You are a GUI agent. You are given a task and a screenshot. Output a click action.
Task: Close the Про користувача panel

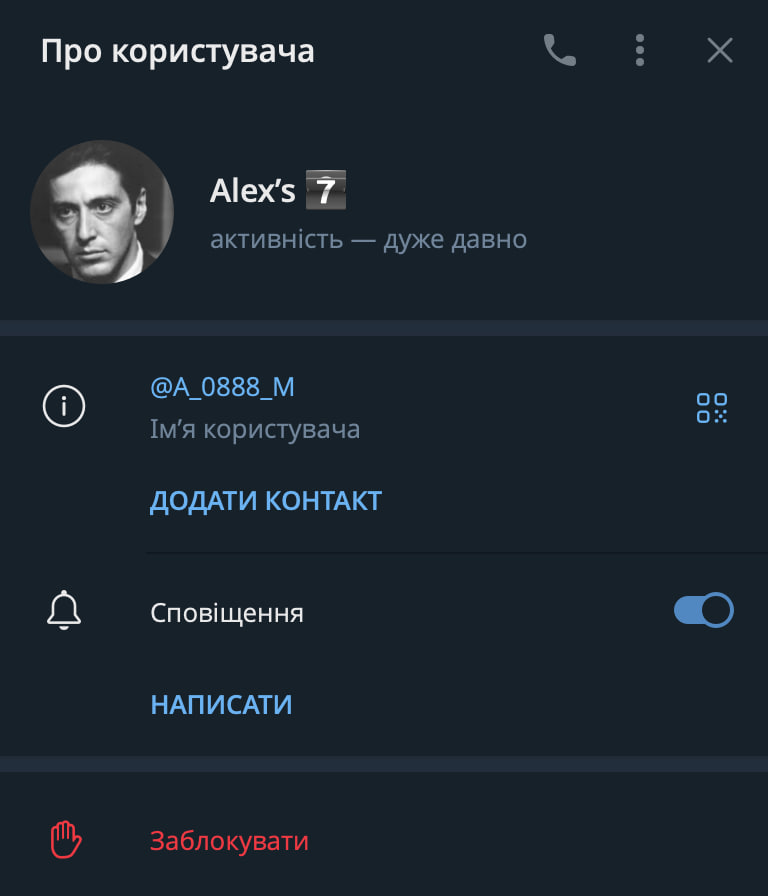[720, 50]
